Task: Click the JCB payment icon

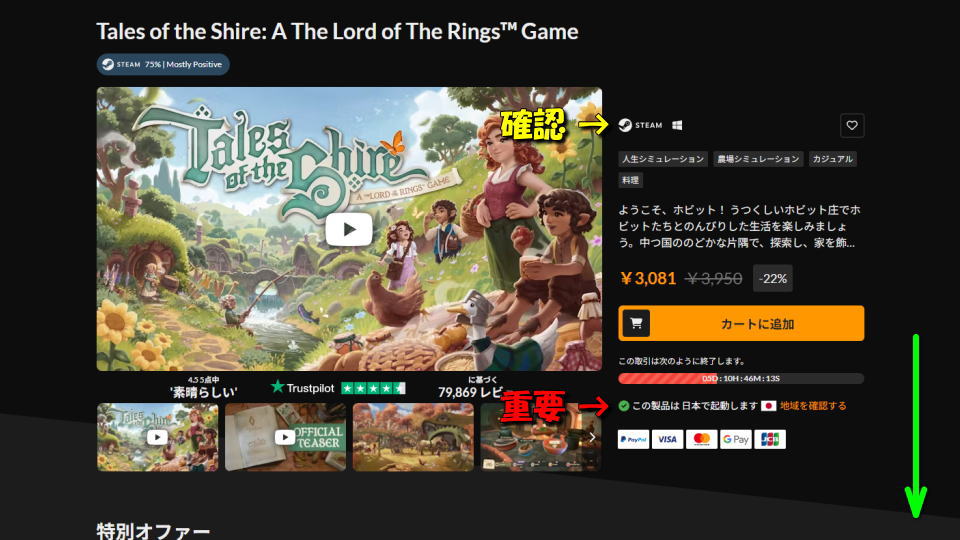Action: tap(770, 439)
